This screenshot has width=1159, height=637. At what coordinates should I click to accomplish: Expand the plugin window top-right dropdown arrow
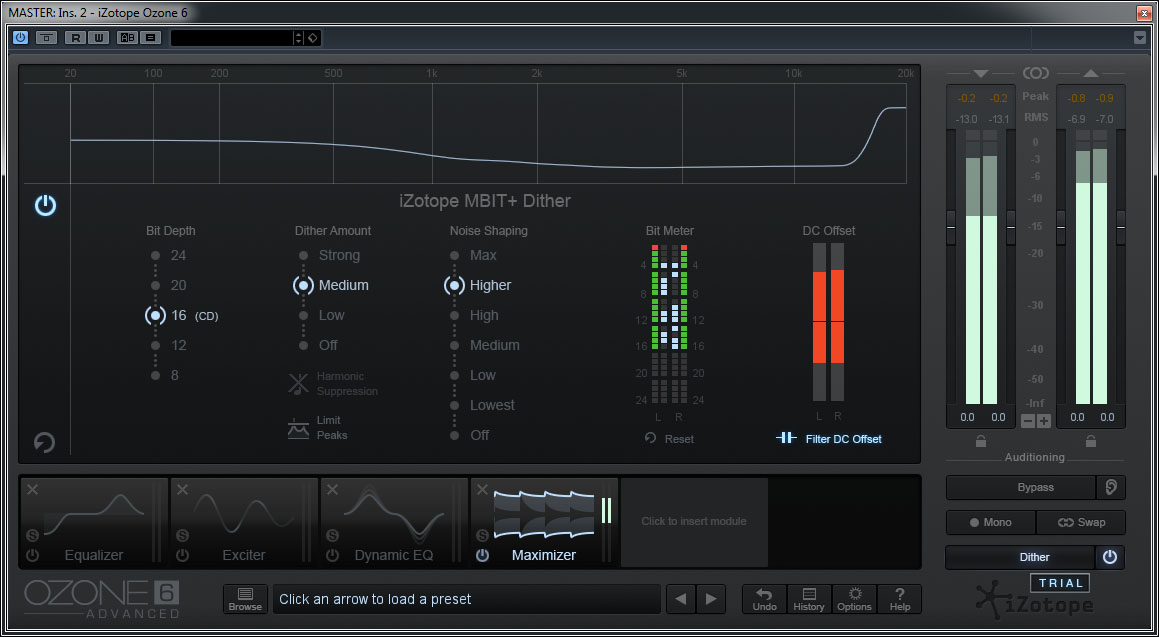1140,38
